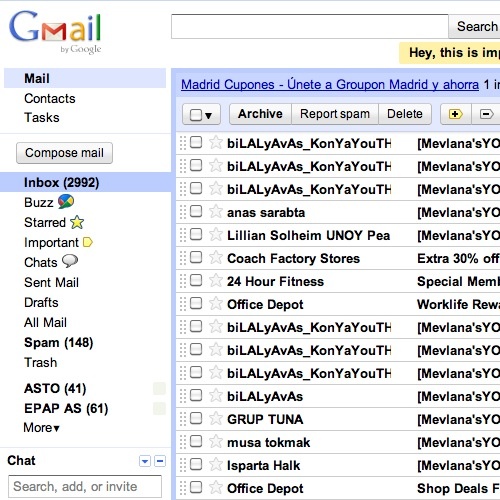Star the Coach Factory Stores email
Image resolution: width=500 pixels, height=500 pixels.
click(x=216, y=258)
